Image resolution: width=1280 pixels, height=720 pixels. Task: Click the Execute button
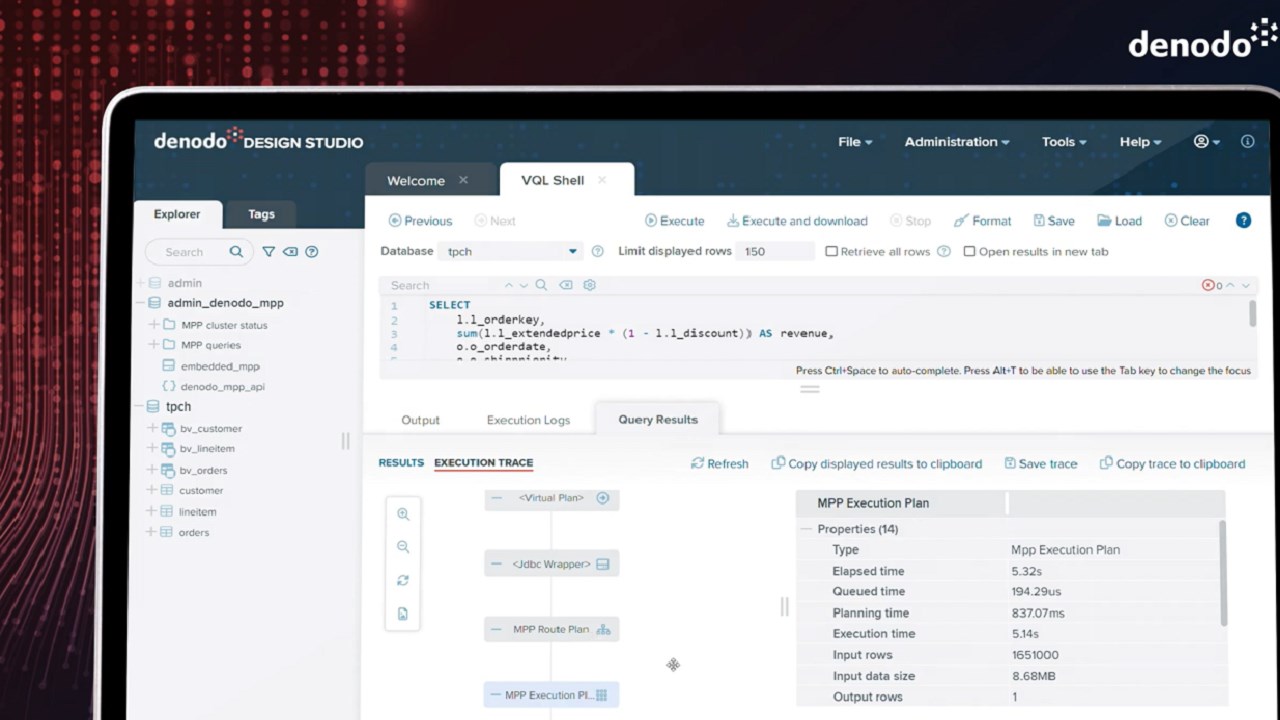click(675, 221)
